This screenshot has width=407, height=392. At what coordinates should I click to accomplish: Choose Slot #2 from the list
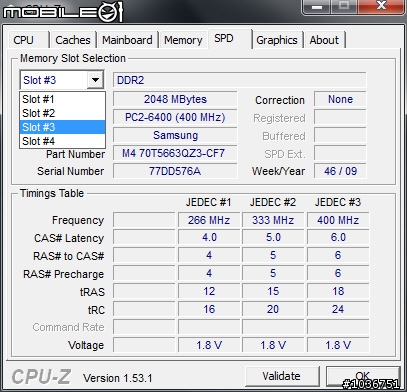pyautogui.click(x=63, y=113)
